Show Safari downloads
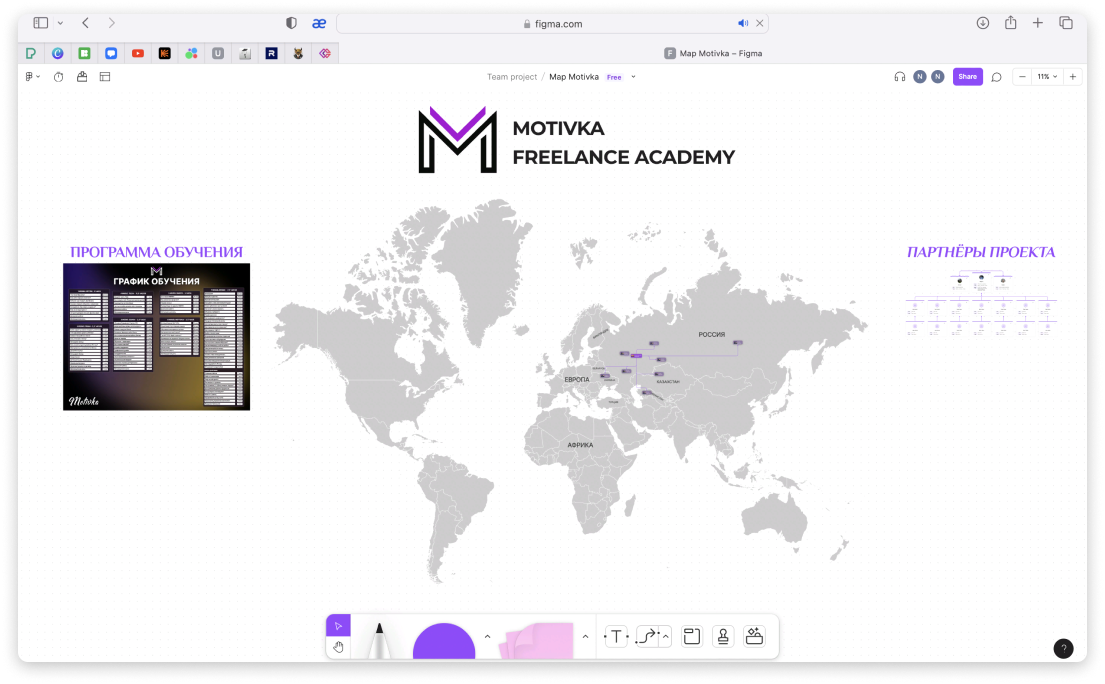The height and width of the screenshot is (684, 1105). [982, 23]
